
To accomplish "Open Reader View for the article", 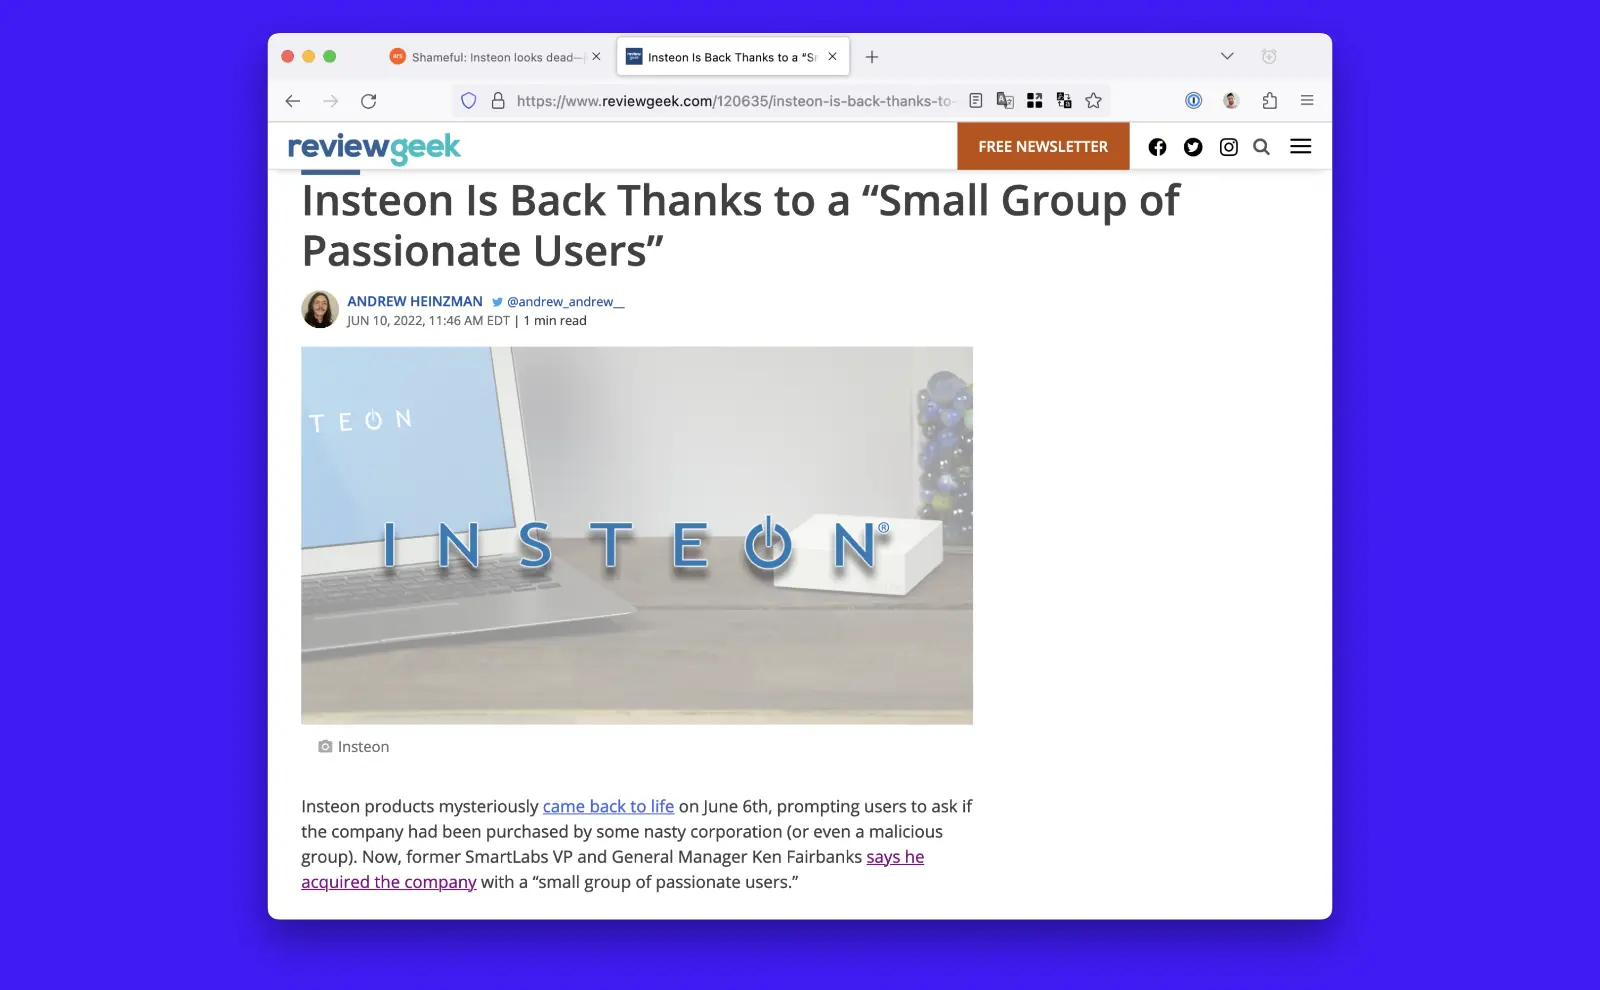I will point(975,100).
